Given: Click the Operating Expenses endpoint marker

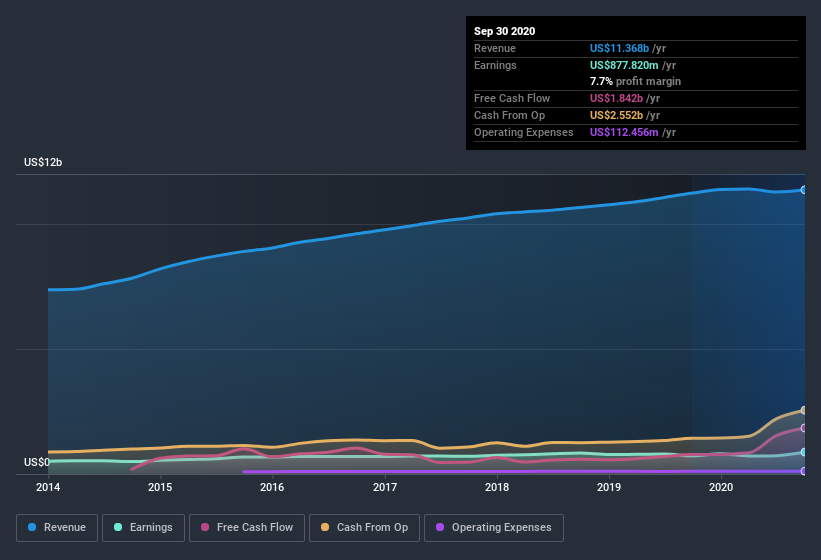Looking at the screenshot, I should coord(803,471).
